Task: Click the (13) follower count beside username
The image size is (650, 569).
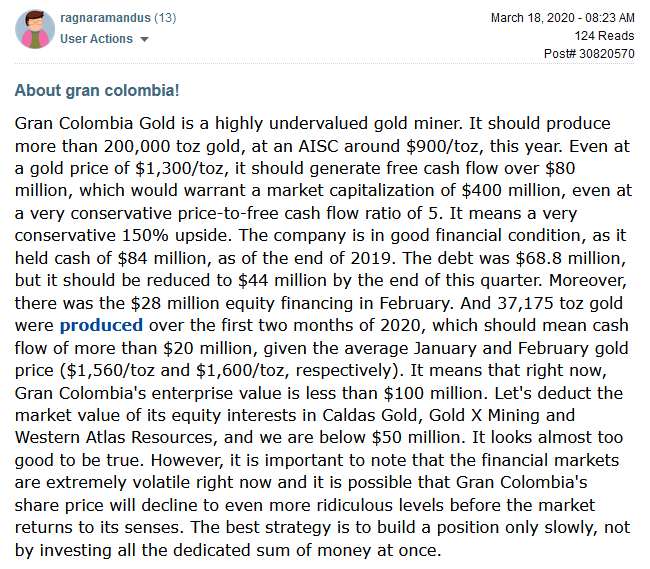Action: 165,18
